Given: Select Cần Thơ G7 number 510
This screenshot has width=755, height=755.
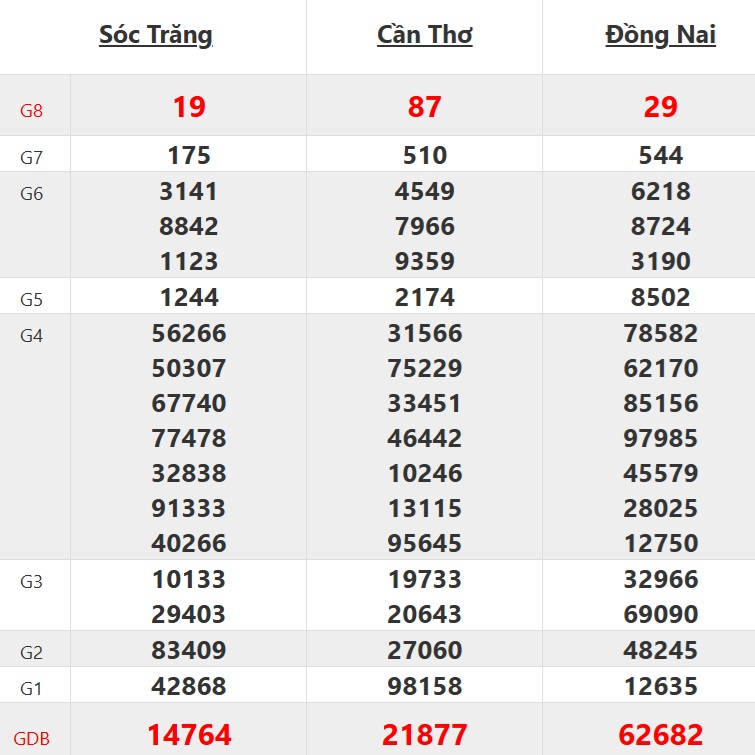Looking at the screenshot, I should pyautogui.click(x=425, y=155).
